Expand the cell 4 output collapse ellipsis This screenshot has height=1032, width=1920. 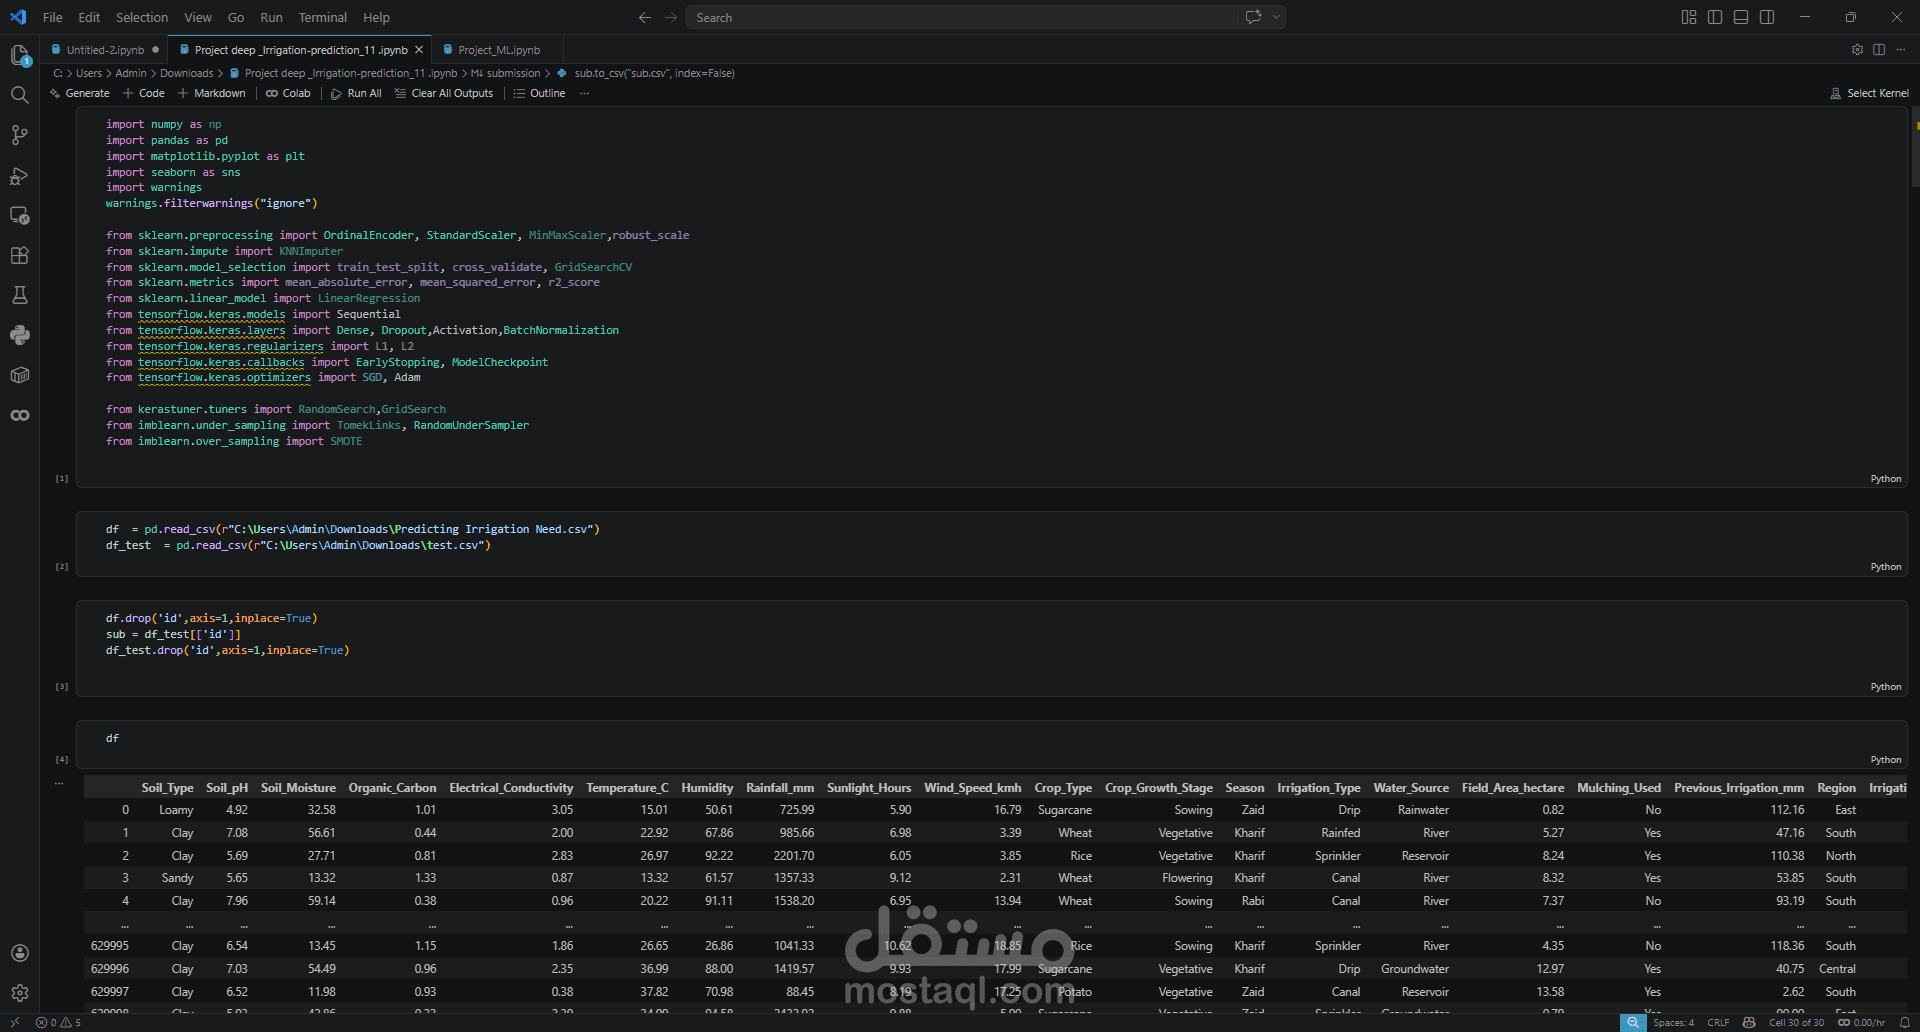[58, 783]
